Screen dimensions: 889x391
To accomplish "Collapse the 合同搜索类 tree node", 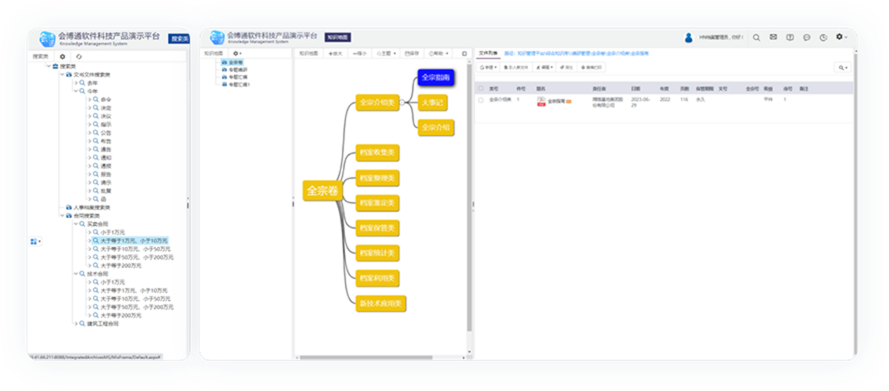I will [x=62, y=216].
